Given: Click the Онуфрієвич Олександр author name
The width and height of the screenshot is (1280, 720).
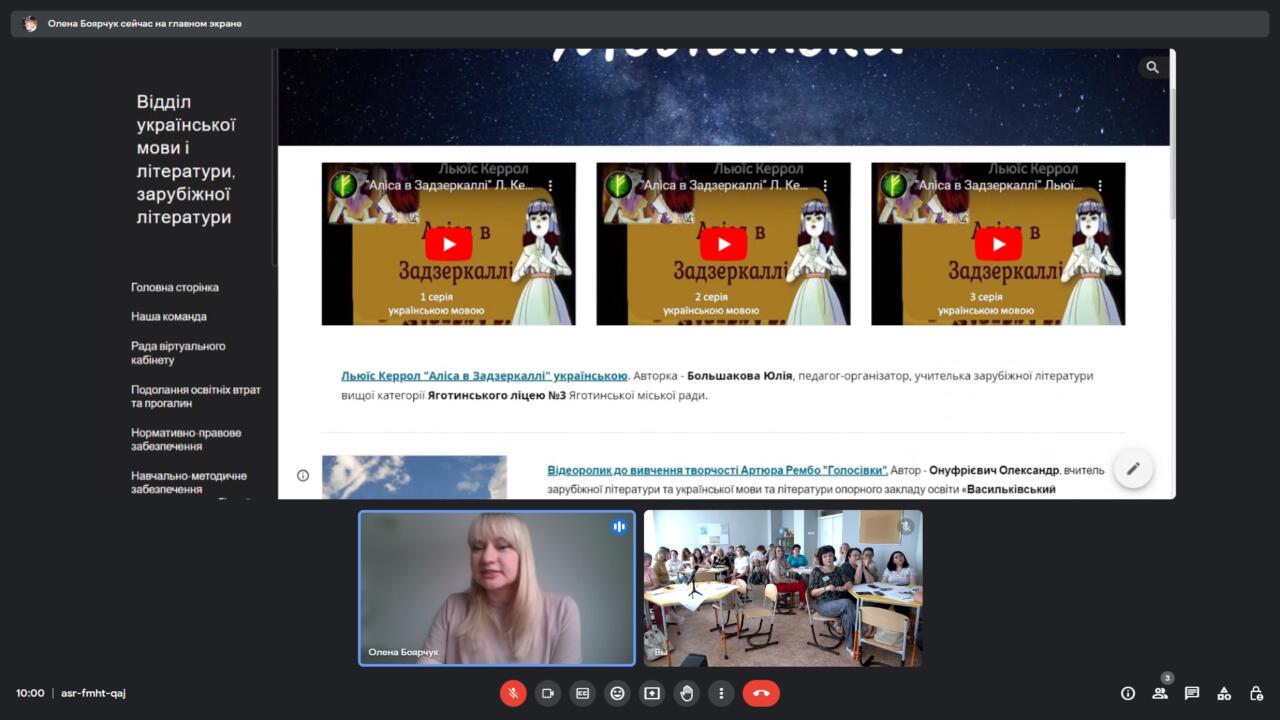Looking at the screenshot, I should pos(994,470).
